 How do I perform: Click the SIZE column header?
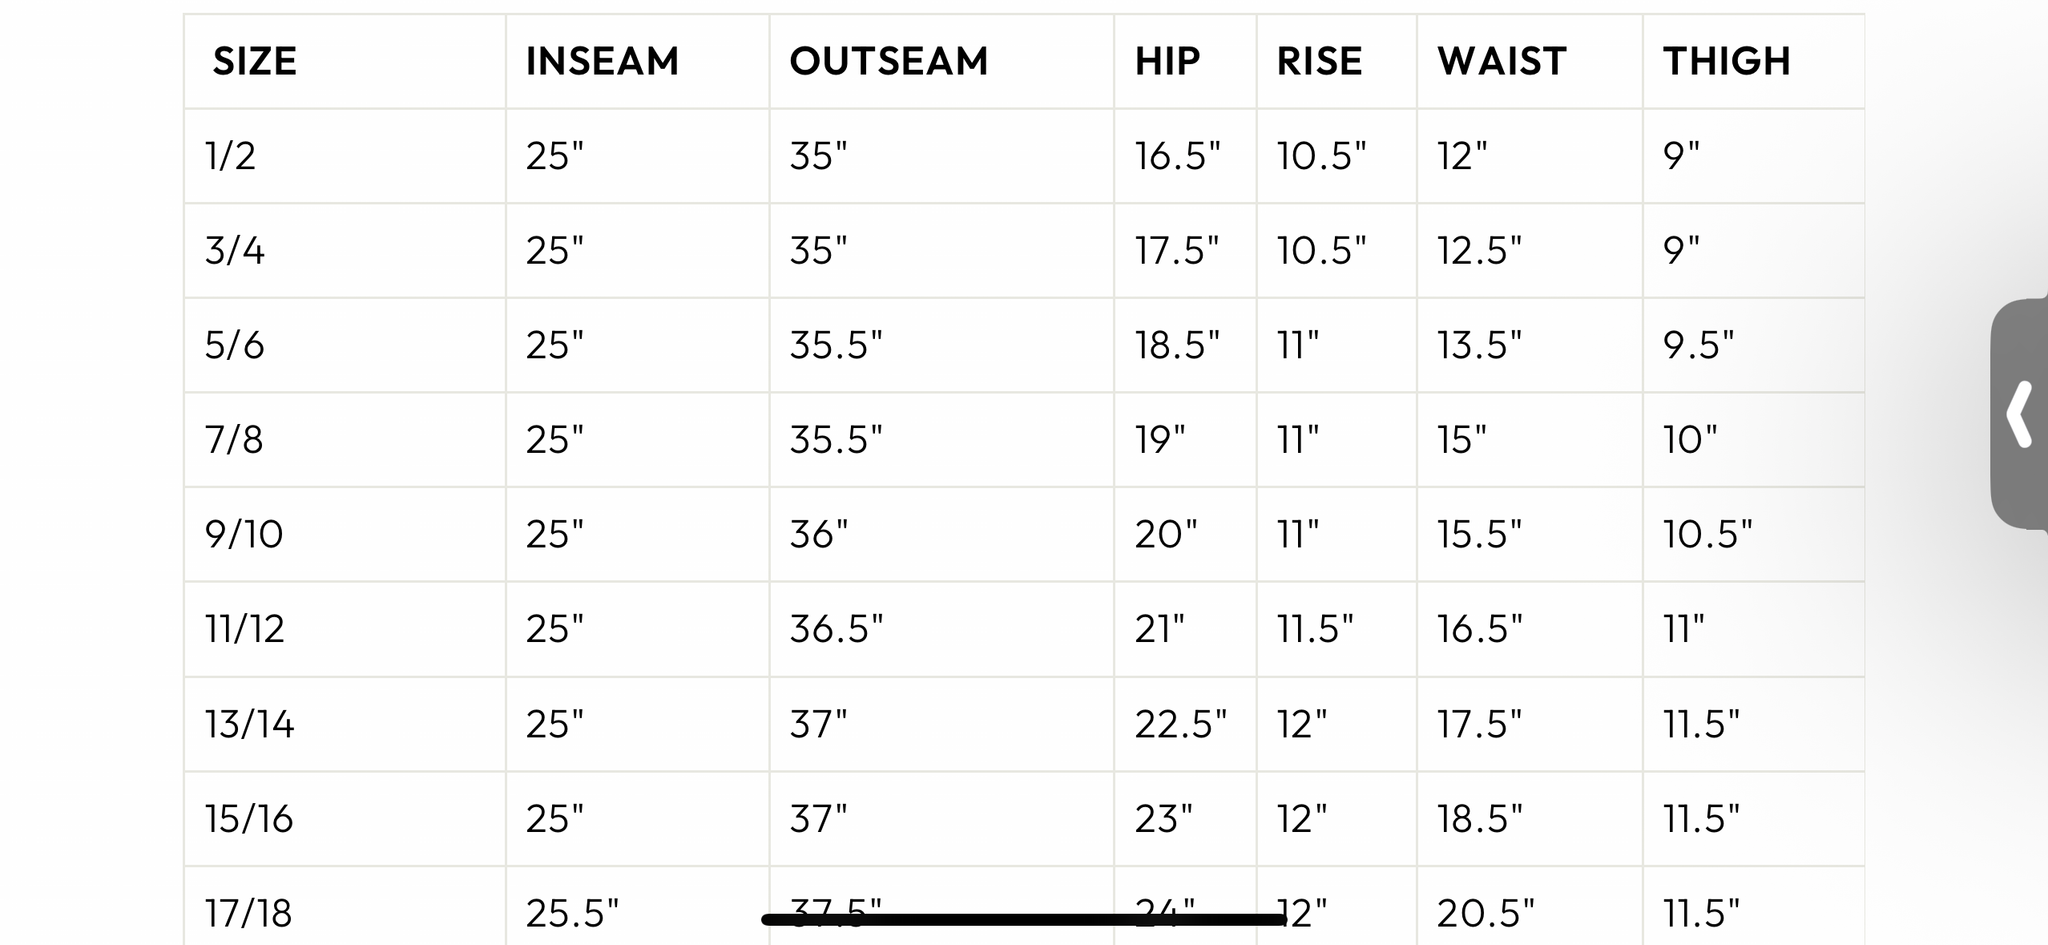tap(255, 62)
